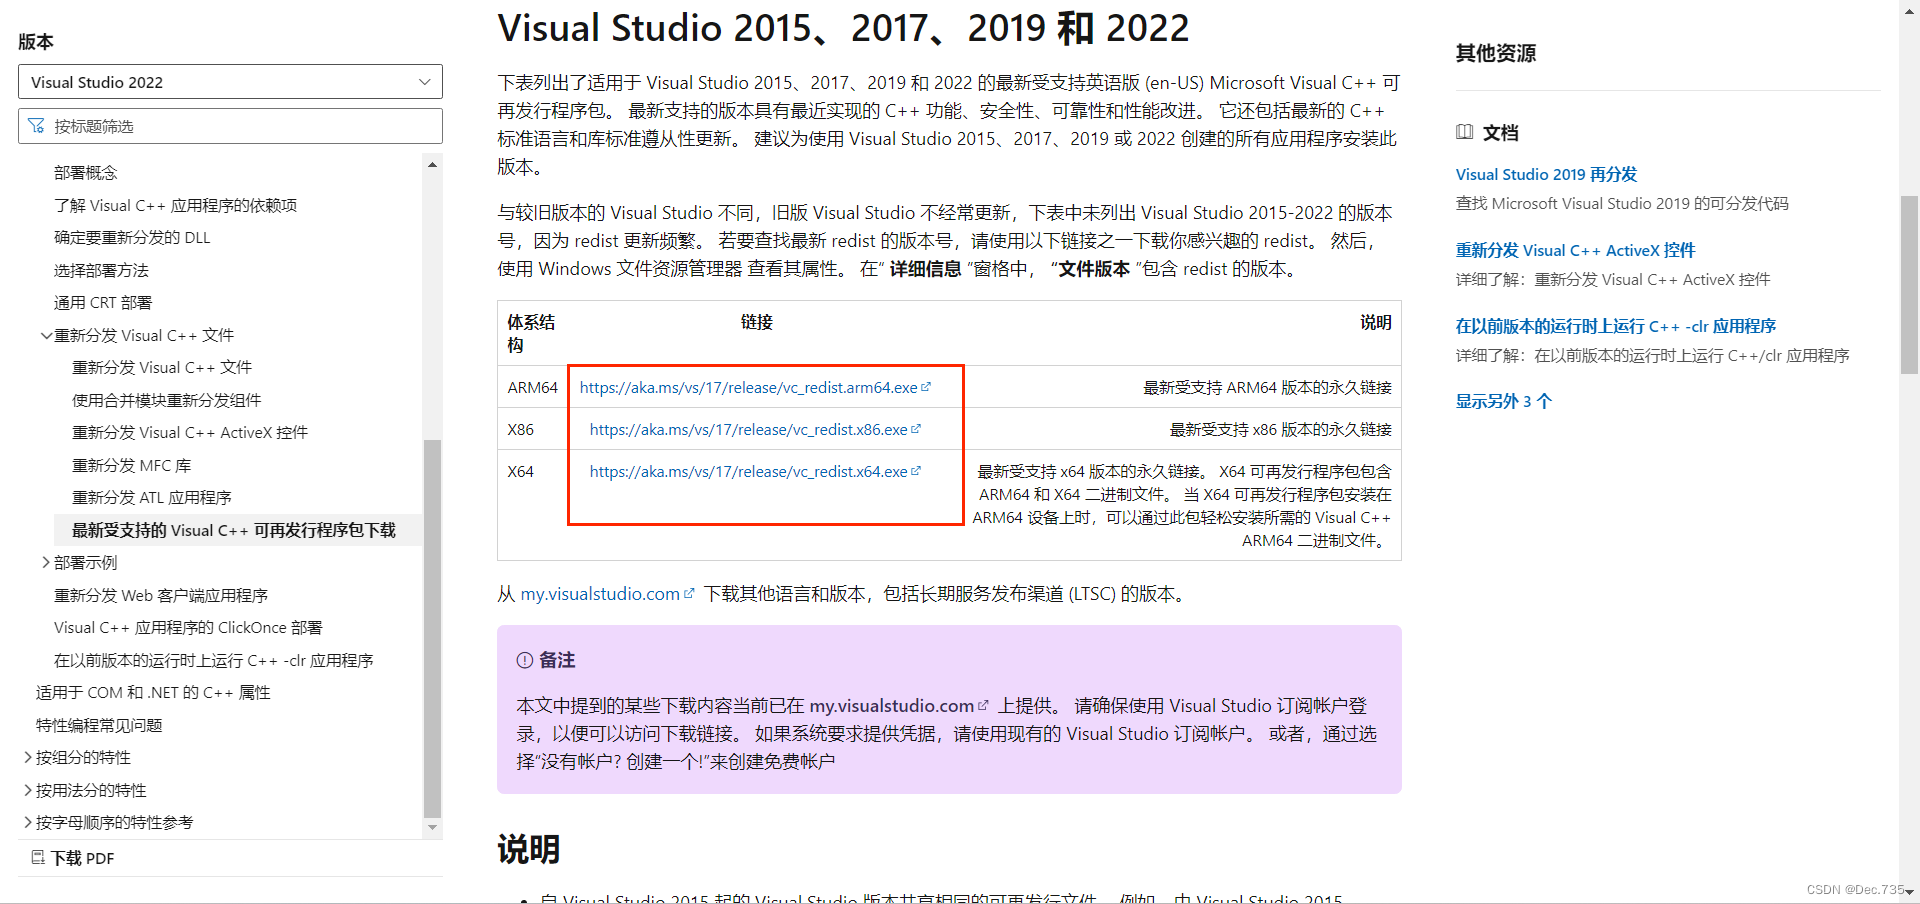Click 显示另外 3 个 to reveal more resources

coord(1503,400)
